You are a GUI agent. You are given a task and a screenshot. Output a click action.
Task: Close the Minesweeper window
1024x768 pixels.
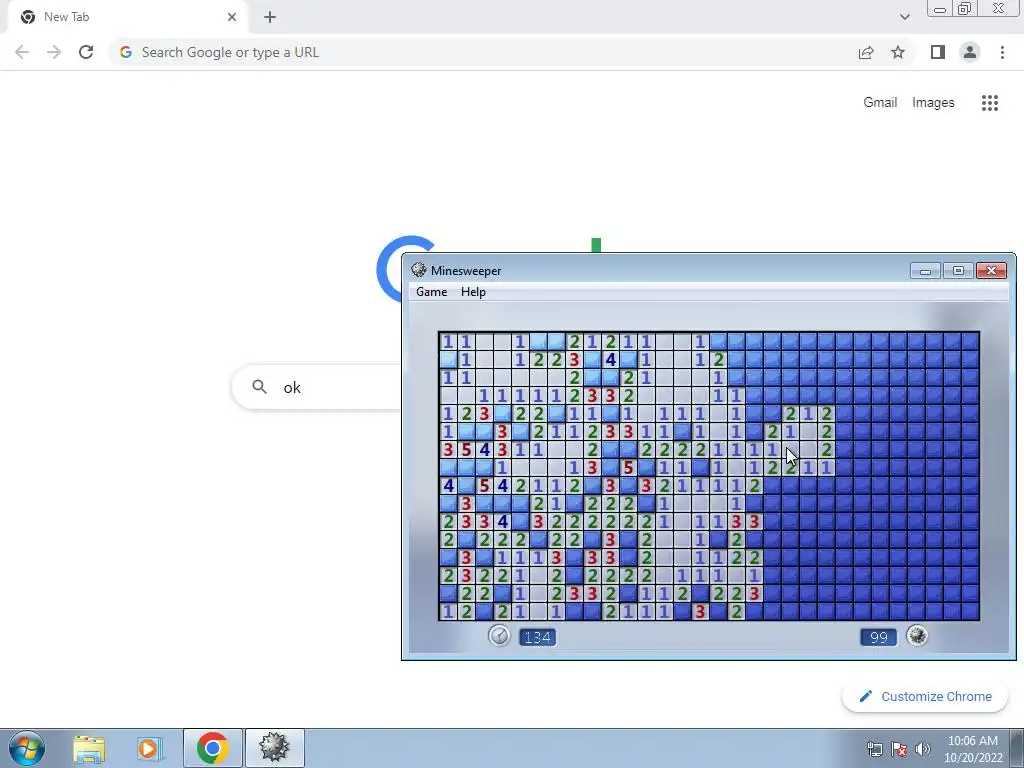click(991, 271)
